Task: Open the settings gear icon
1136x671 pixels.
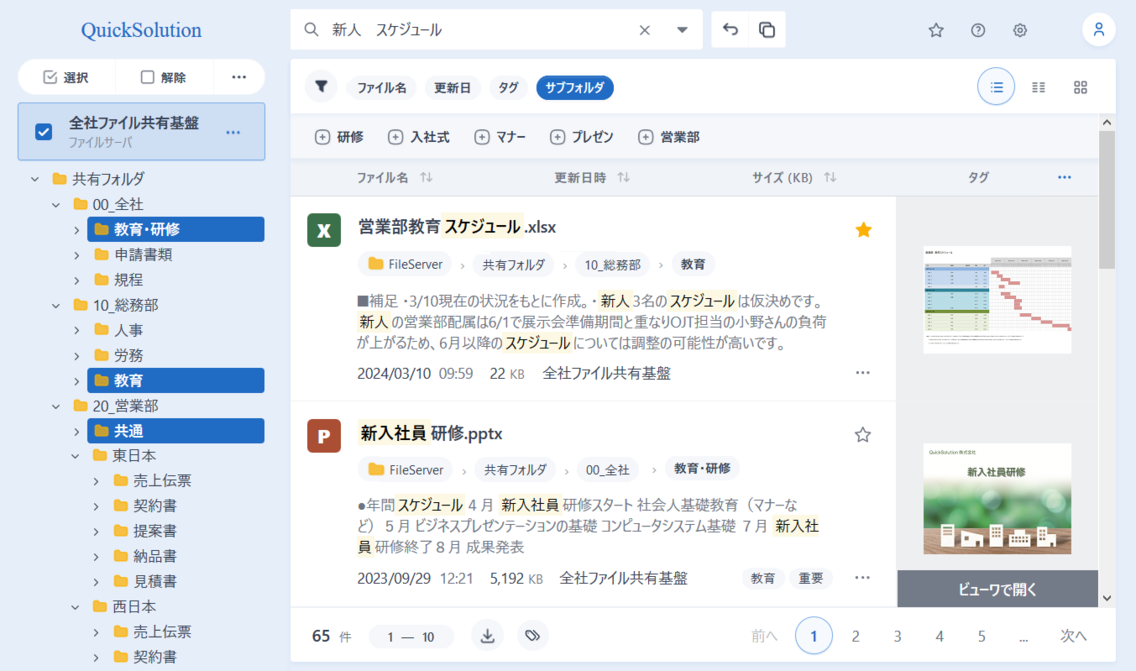Action: pos(1019,30)
